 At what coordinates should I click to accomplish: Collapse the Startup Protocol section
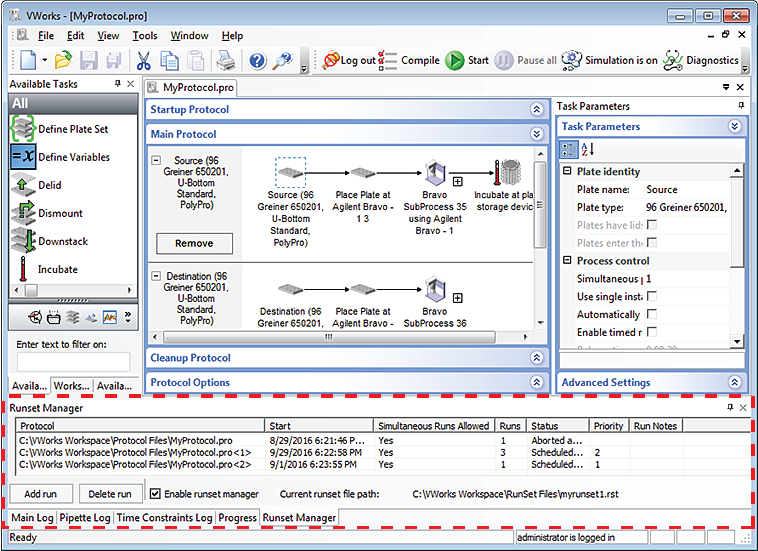537,110
